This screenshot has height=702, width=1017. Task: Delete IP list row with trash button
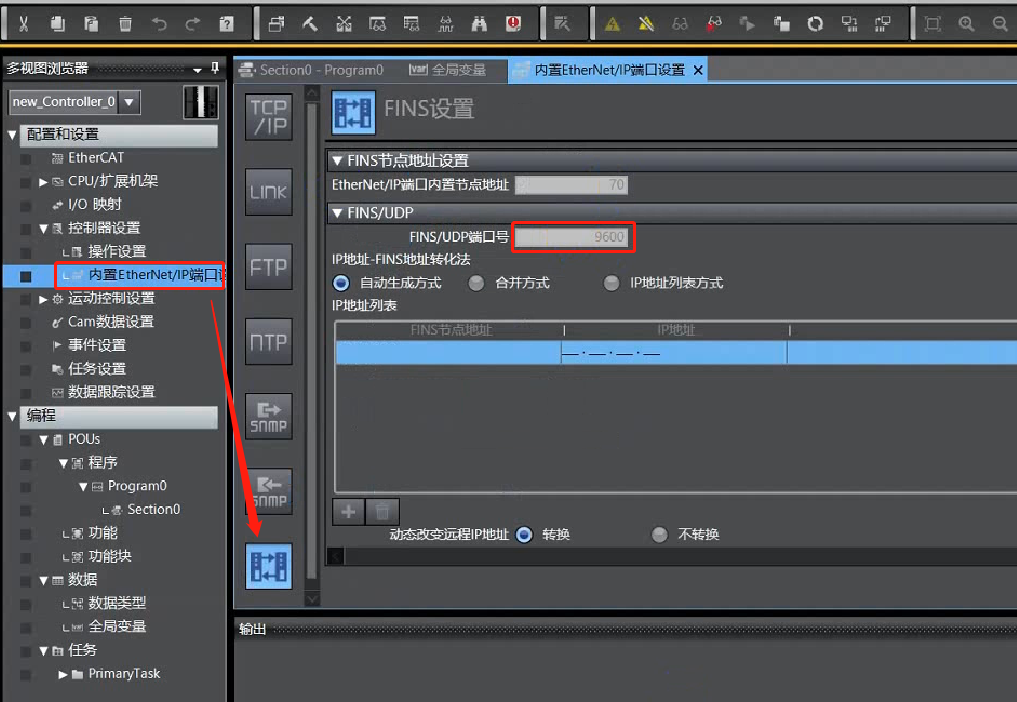click(x=382, y=512)
